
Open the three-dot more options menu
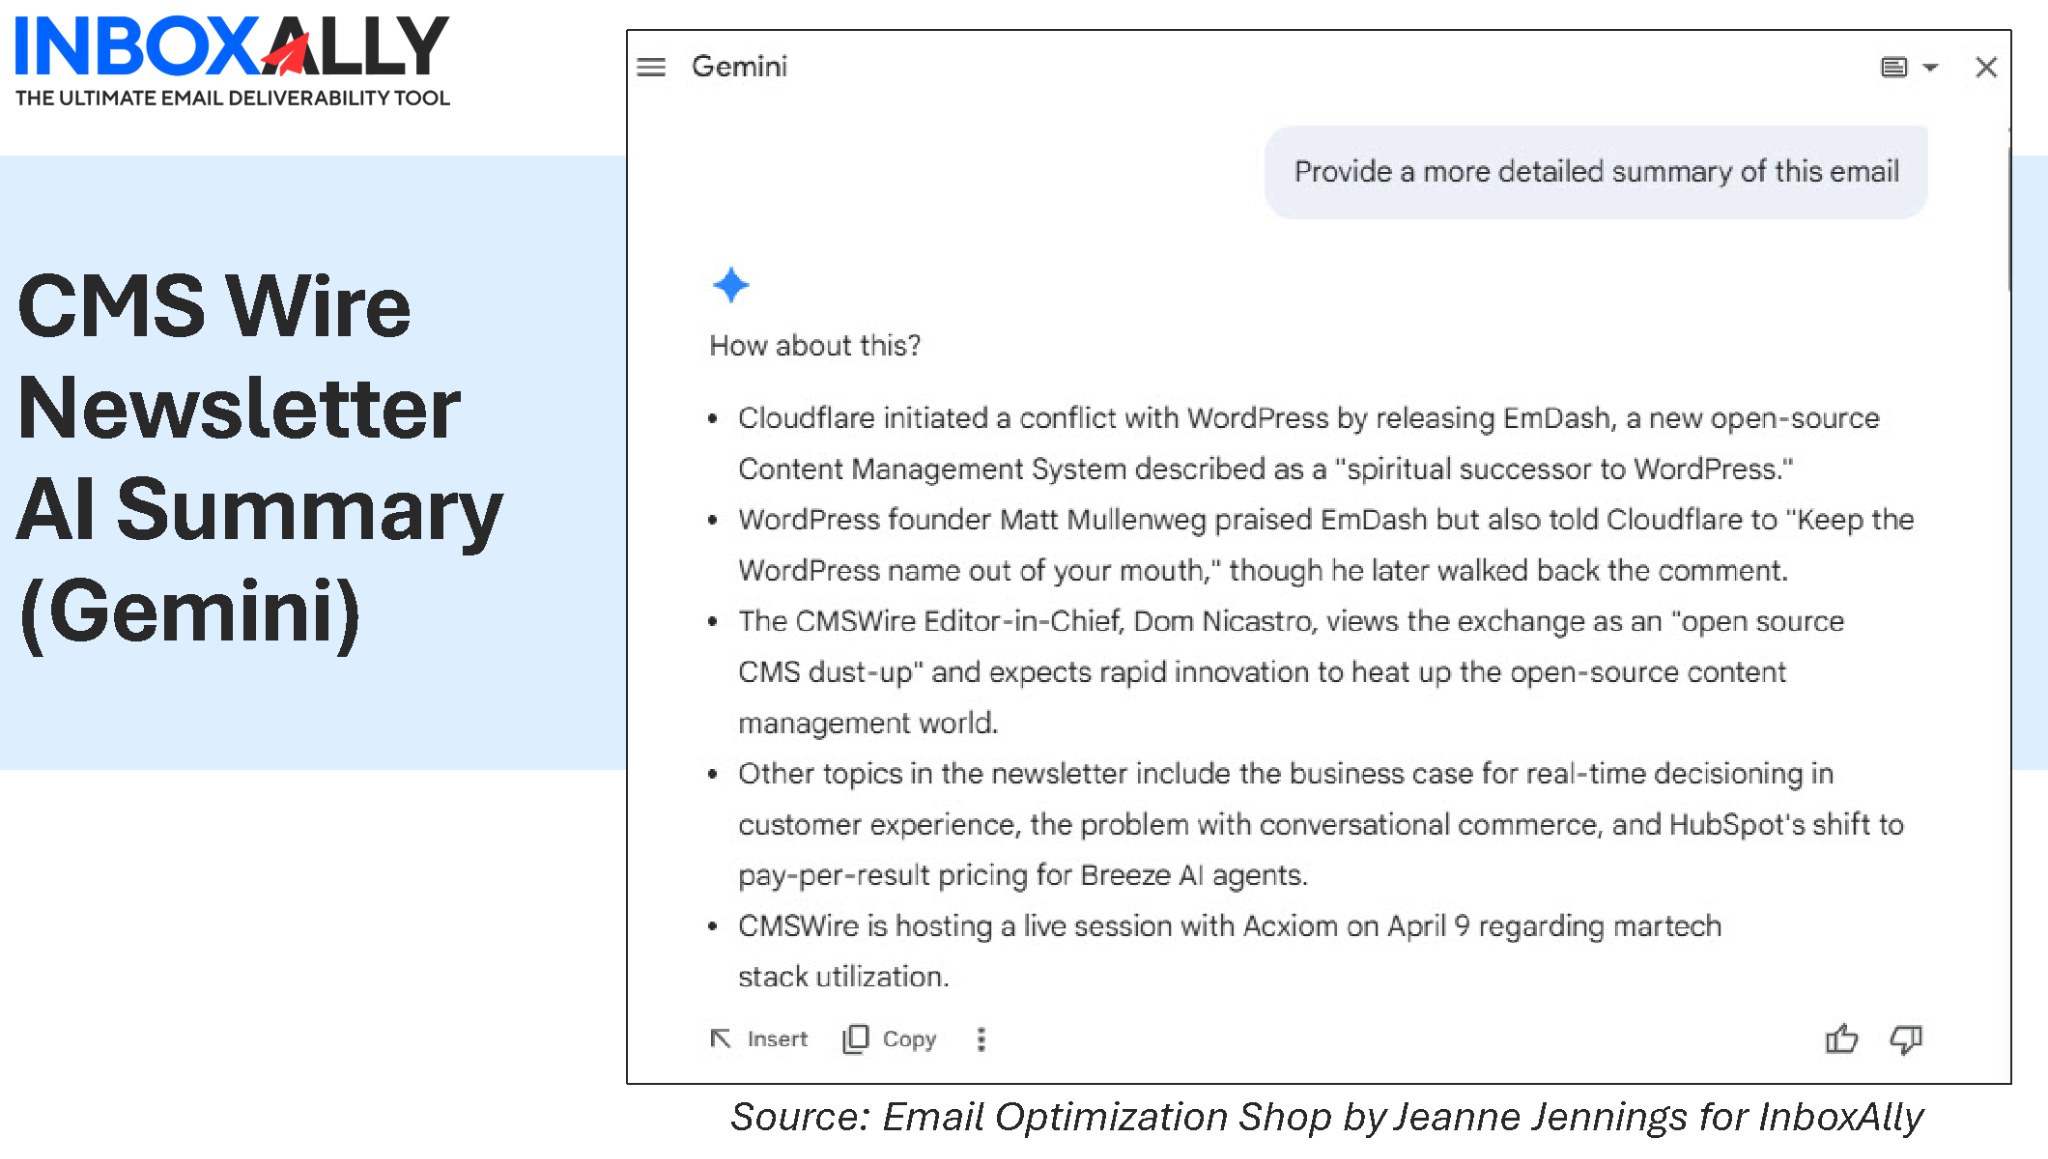pyautogui.click(x=981, y=1040)
